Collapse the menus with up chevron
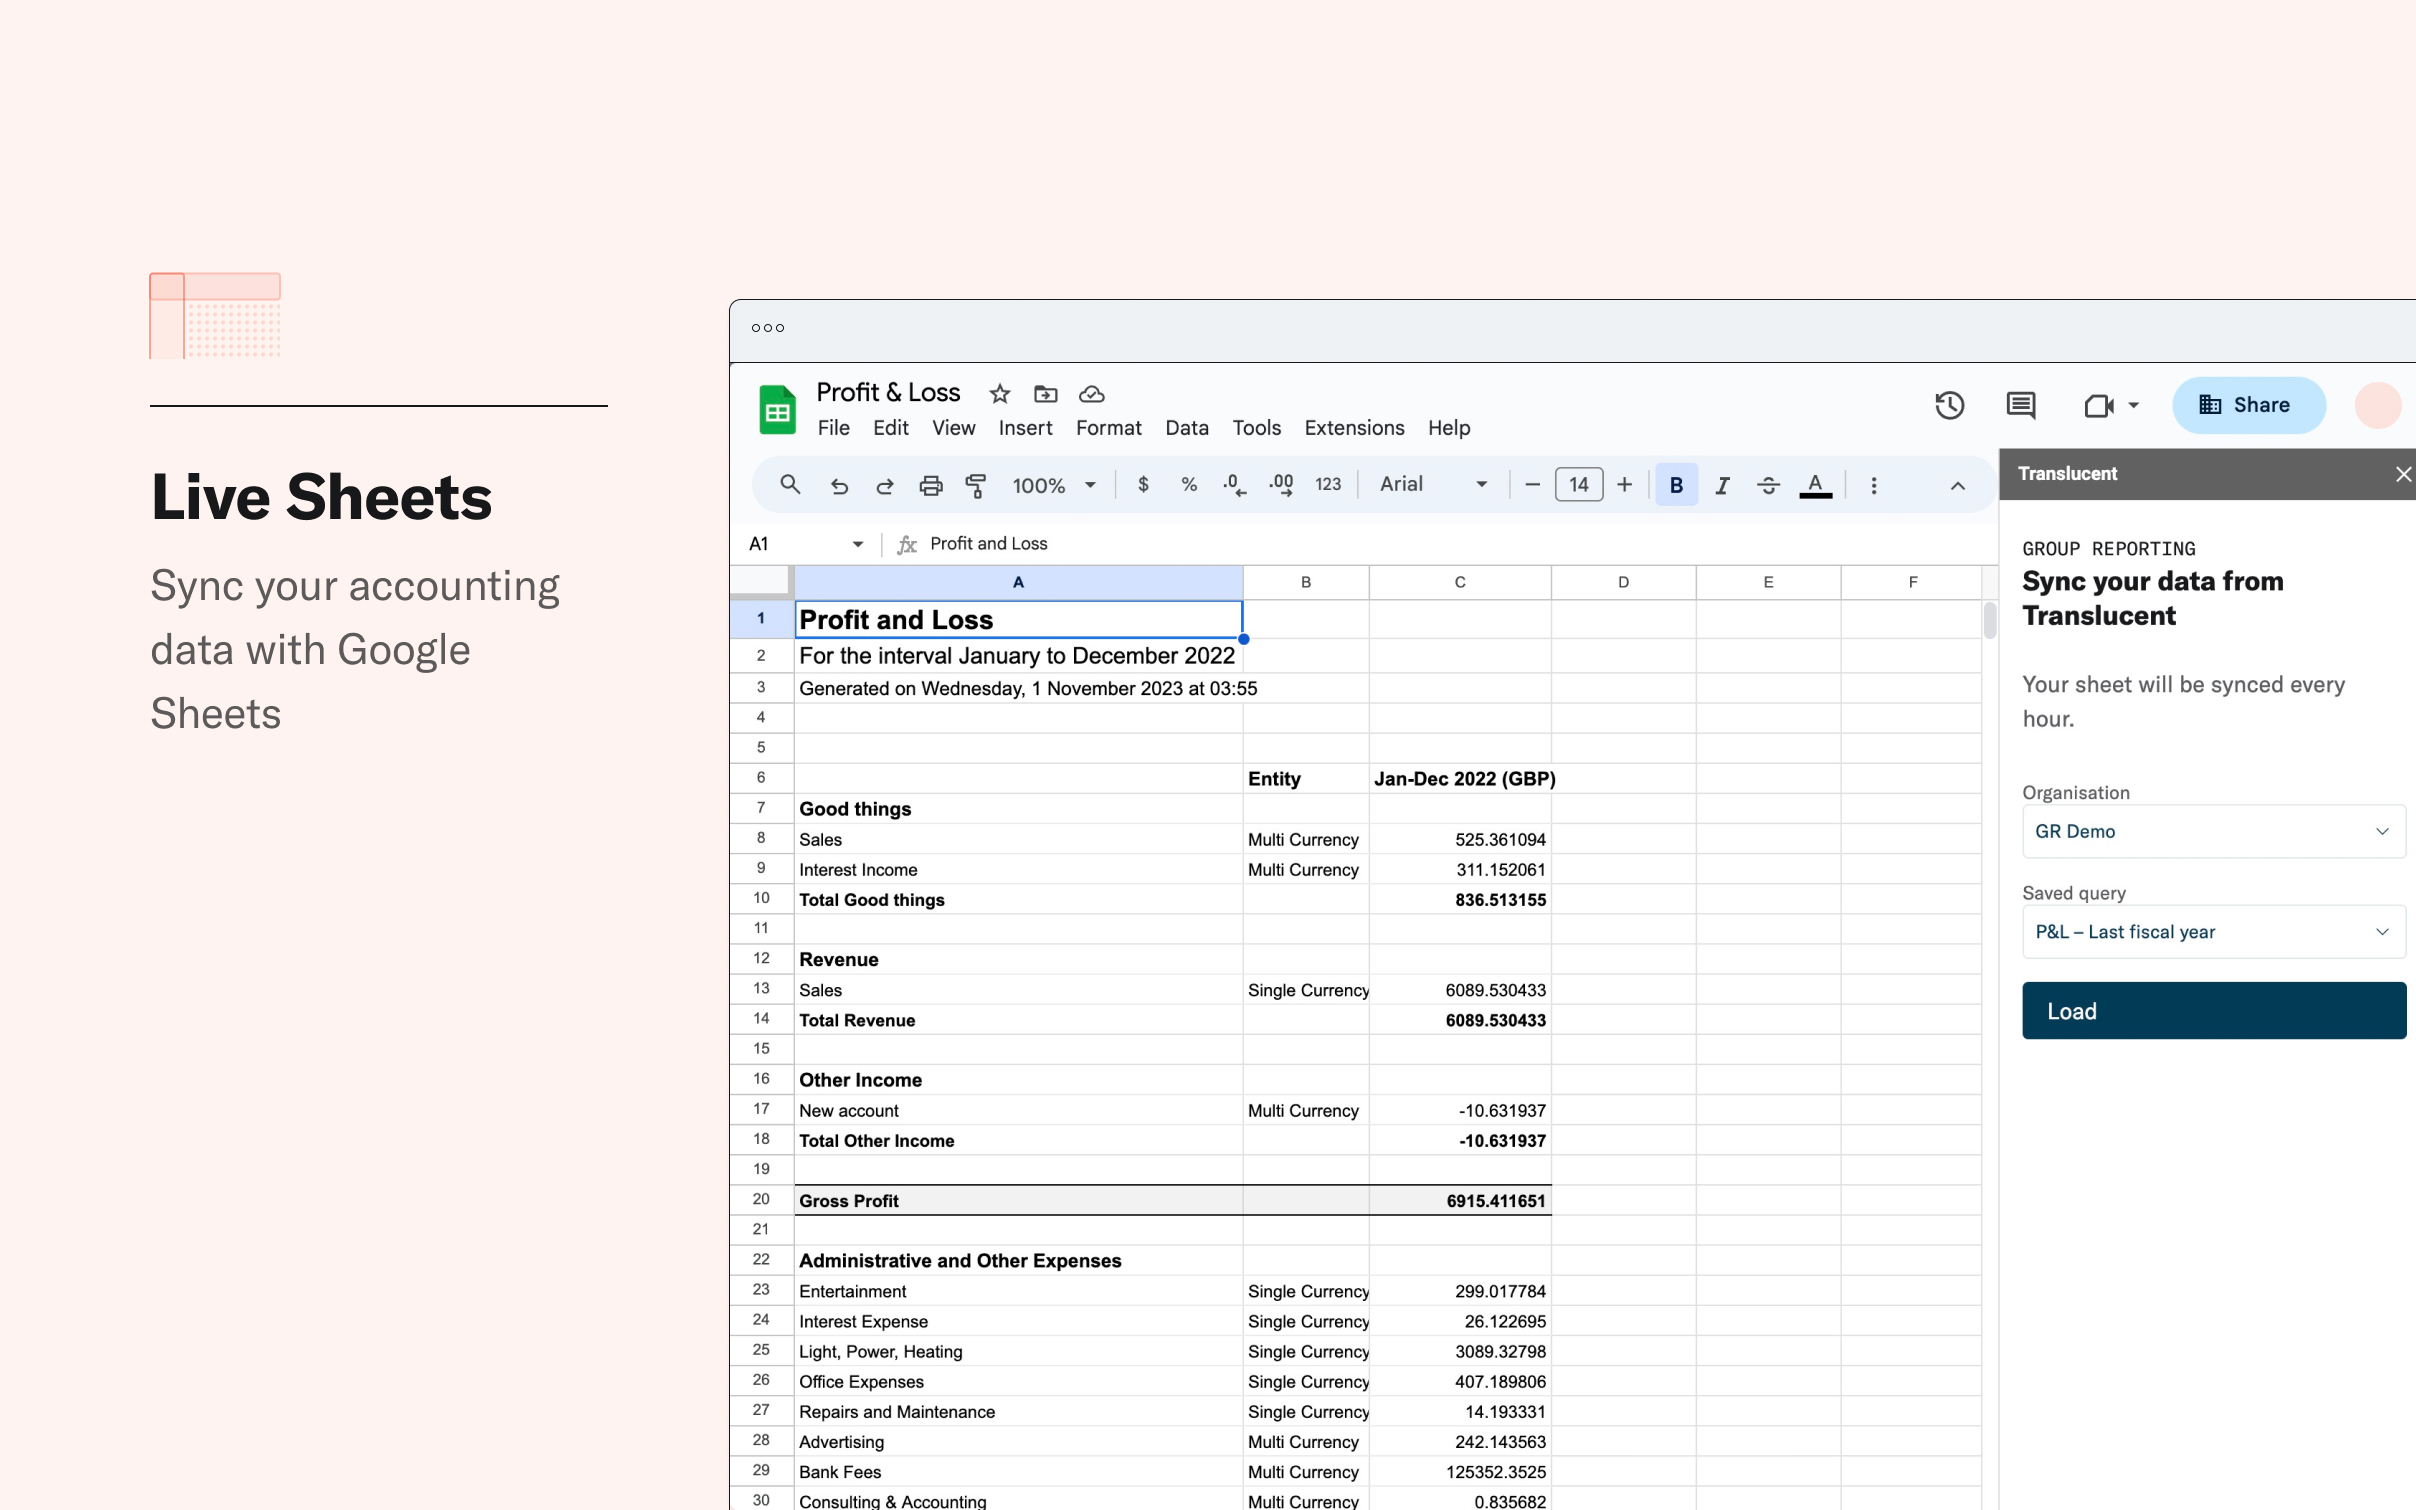The image size is (2416, 1510). click(1958, 486)
